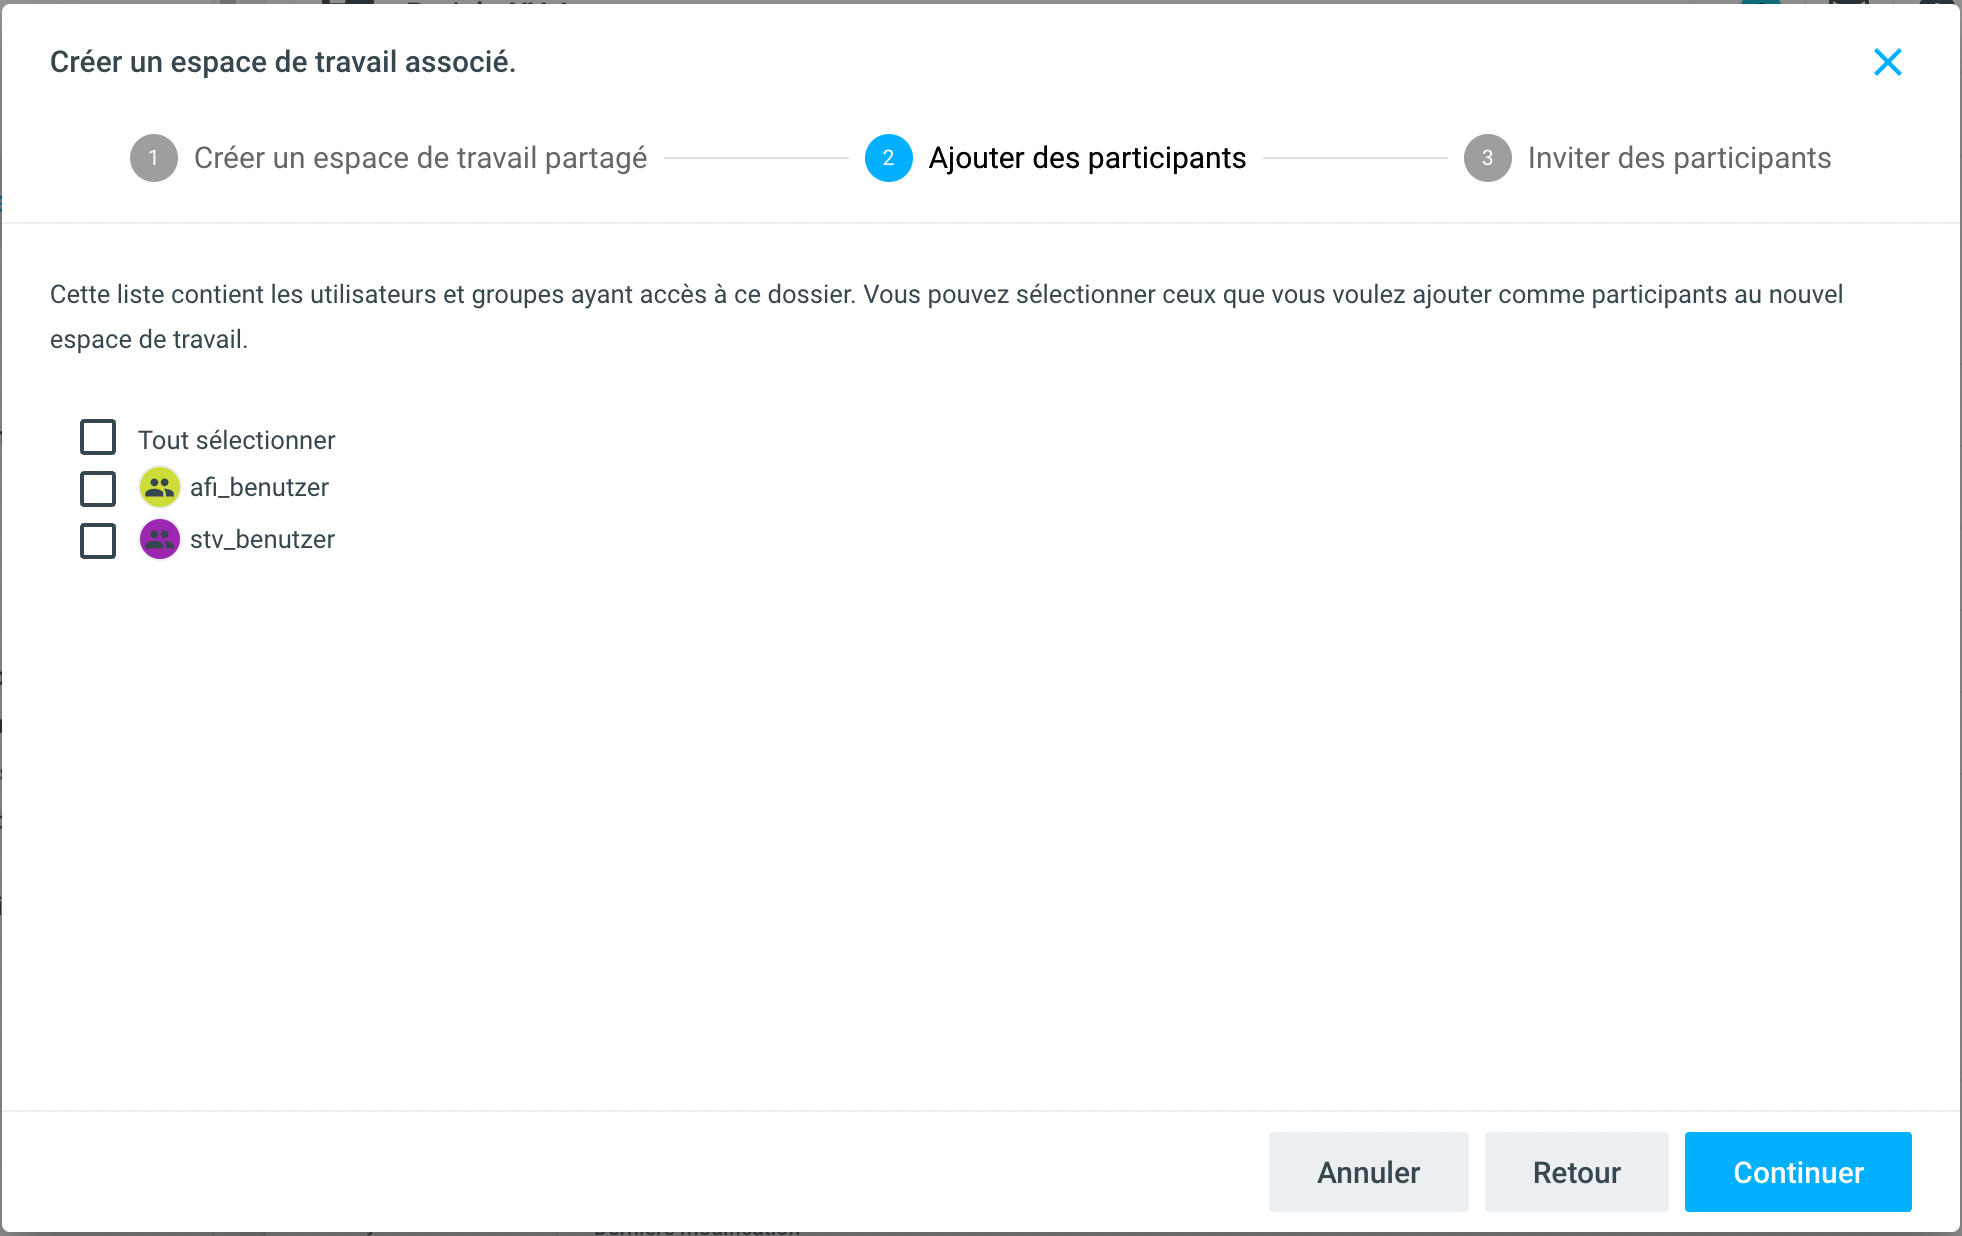Click the stv_benutzer group name

pos(262,539)
